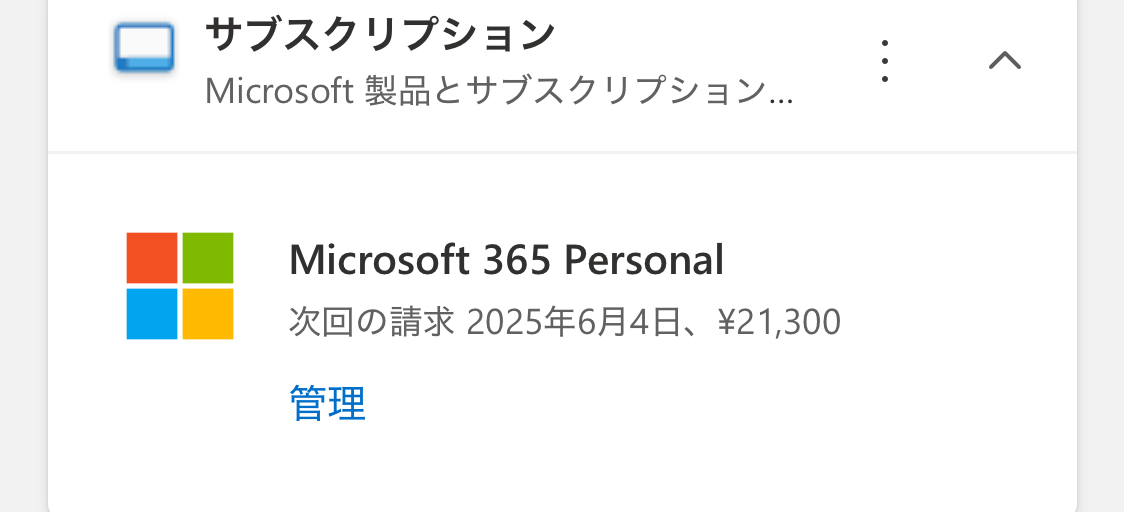The image size is (1124, 512).
Task: Click the divider line under the section header
Action: coord(563,152)
